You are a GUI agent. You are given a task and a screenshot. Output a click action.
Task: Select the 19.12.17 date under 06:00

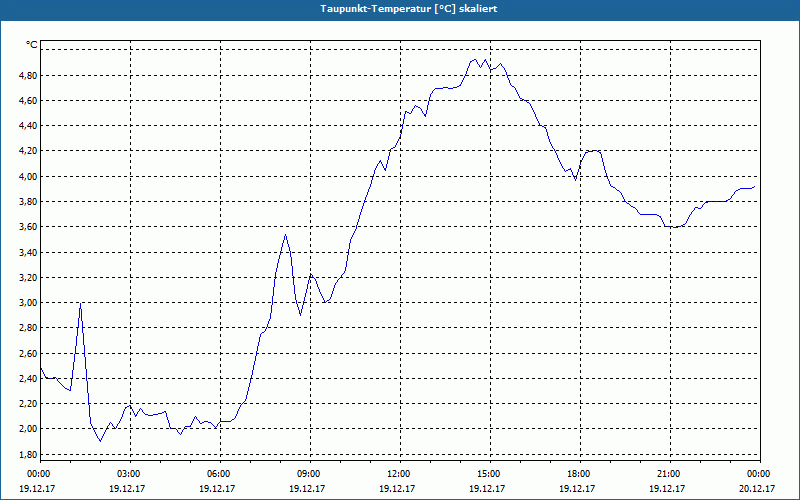tap(217, 488)
